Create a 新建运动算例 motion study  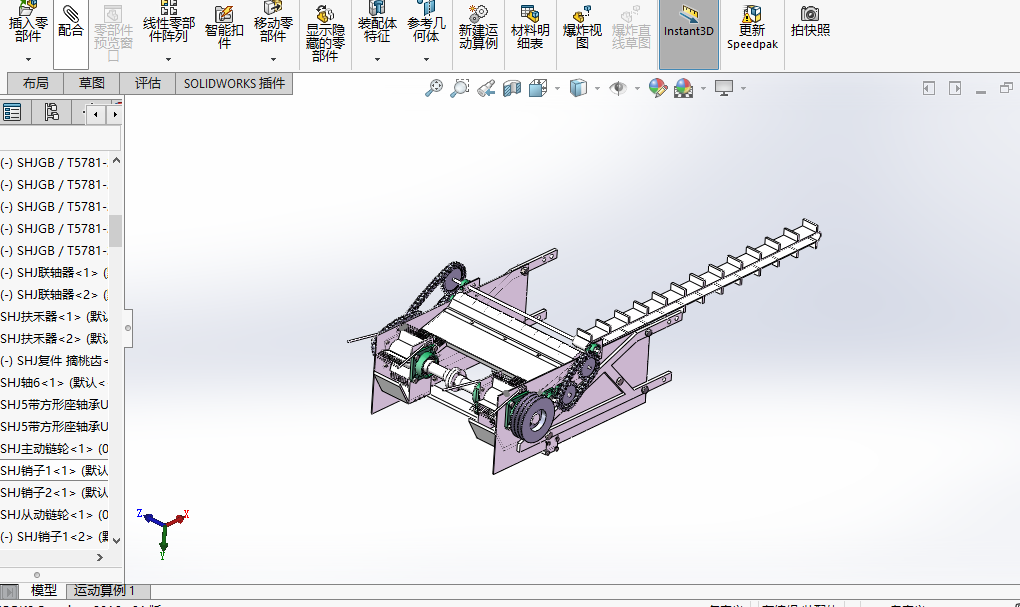click(x=478, y=29)
